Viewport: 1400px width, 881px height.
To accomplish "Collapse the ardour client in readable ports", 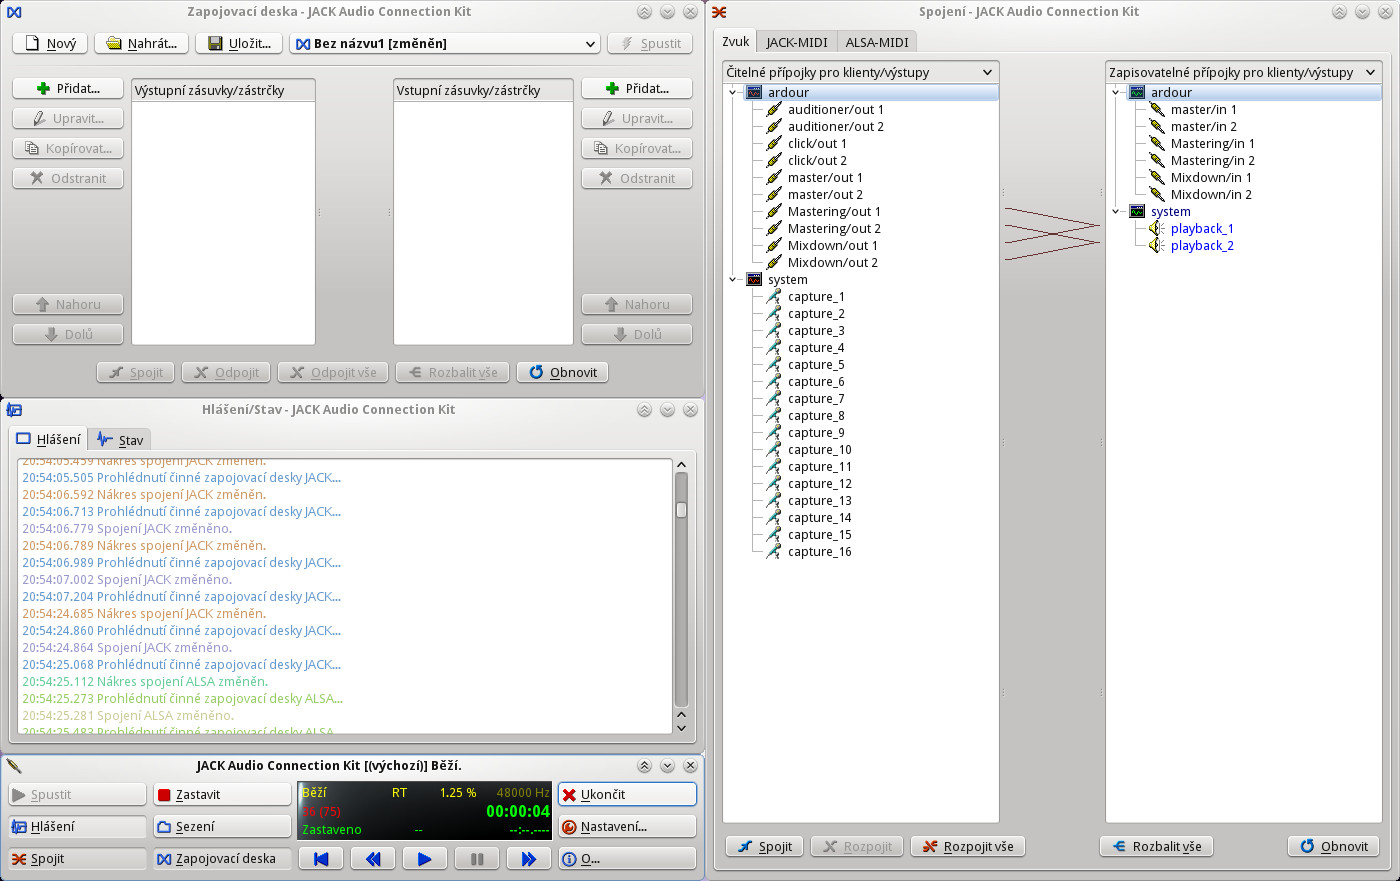I will (x=733, y=93).
